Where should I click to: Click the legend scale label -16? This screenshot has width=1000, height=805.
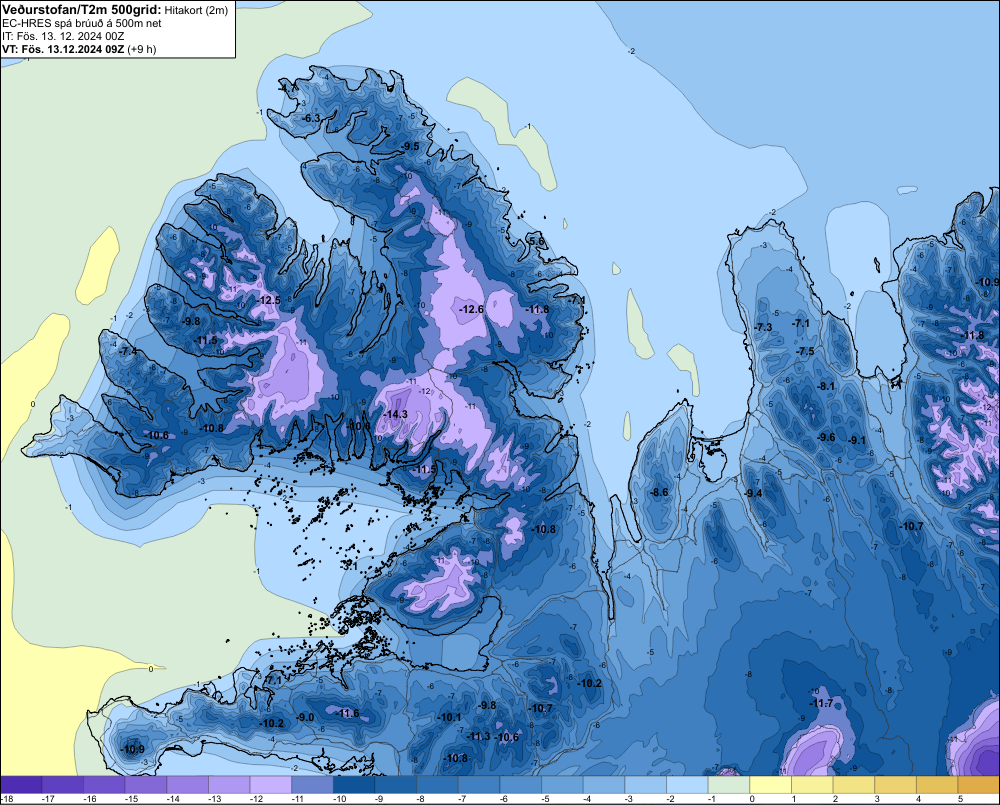(x=90, y=799)
